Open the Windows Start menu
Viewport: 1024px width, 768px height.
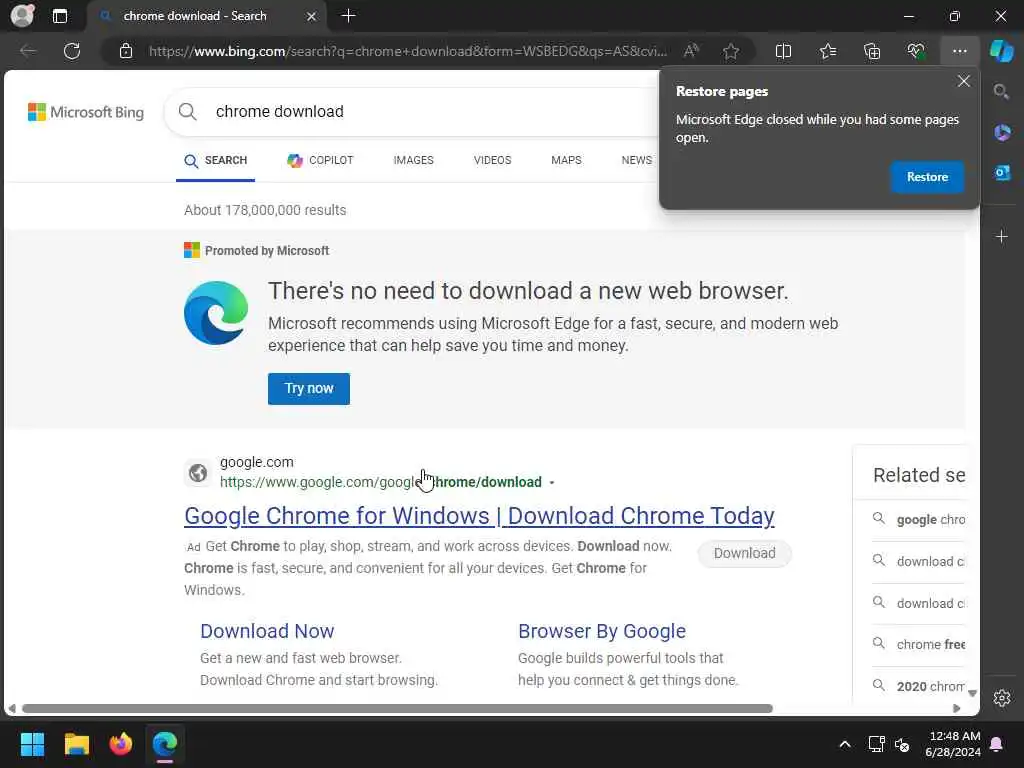[32, 744]
